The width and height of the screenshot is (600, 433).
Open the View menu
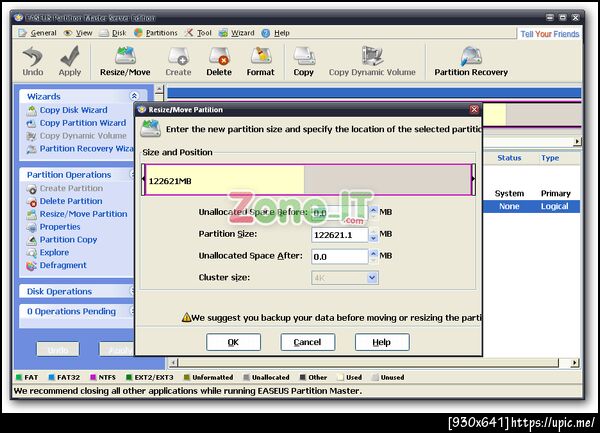click(x=78, y=33)
